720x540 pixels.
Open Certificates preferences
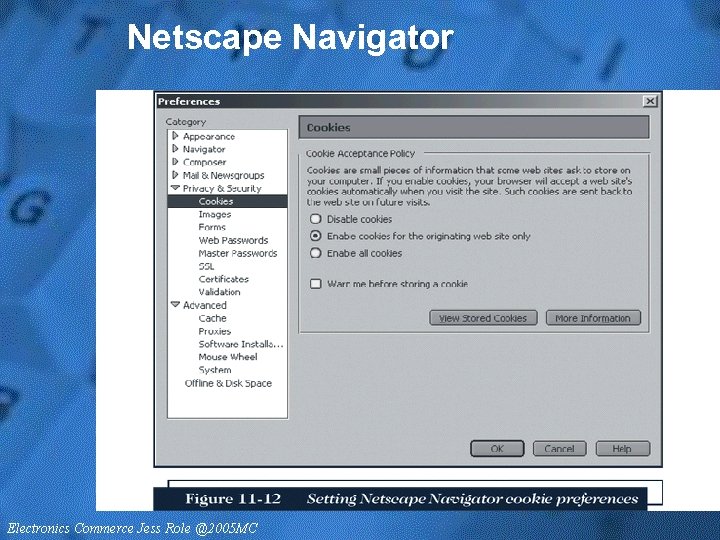[224, 279]
